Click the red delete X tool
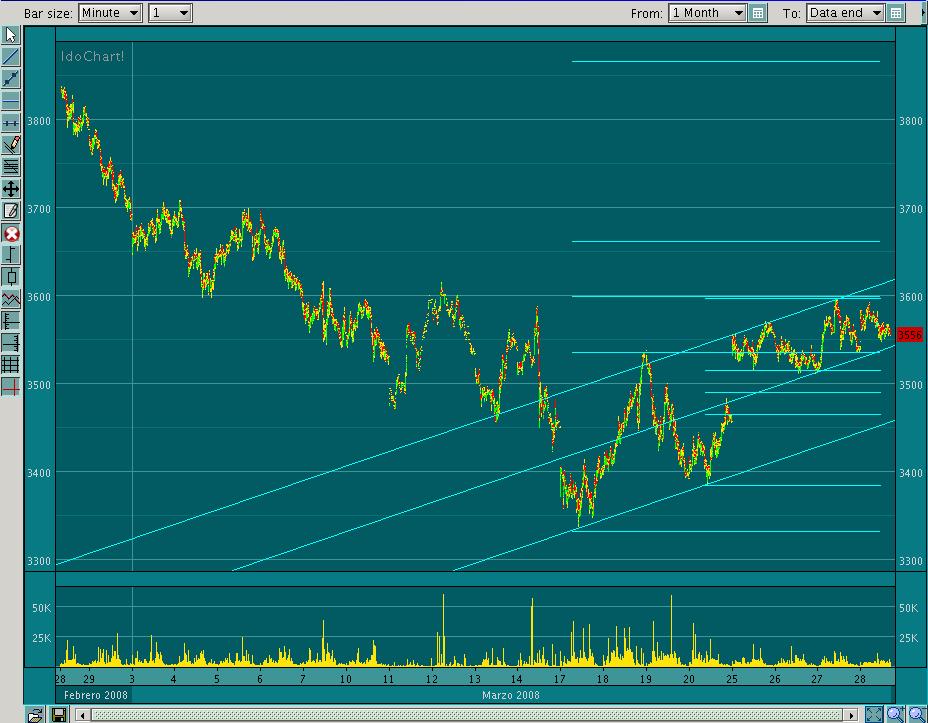Viewport: 928px width, 723px height. (11, 233)
